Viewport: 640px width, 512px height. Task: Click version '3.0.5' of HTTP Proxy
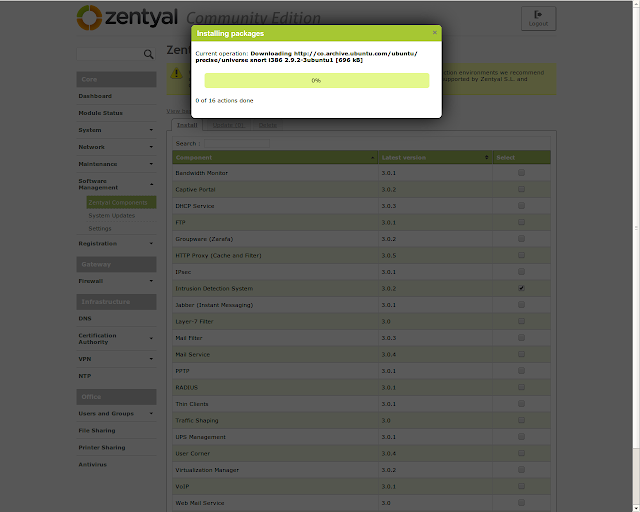tap(389, 256)
